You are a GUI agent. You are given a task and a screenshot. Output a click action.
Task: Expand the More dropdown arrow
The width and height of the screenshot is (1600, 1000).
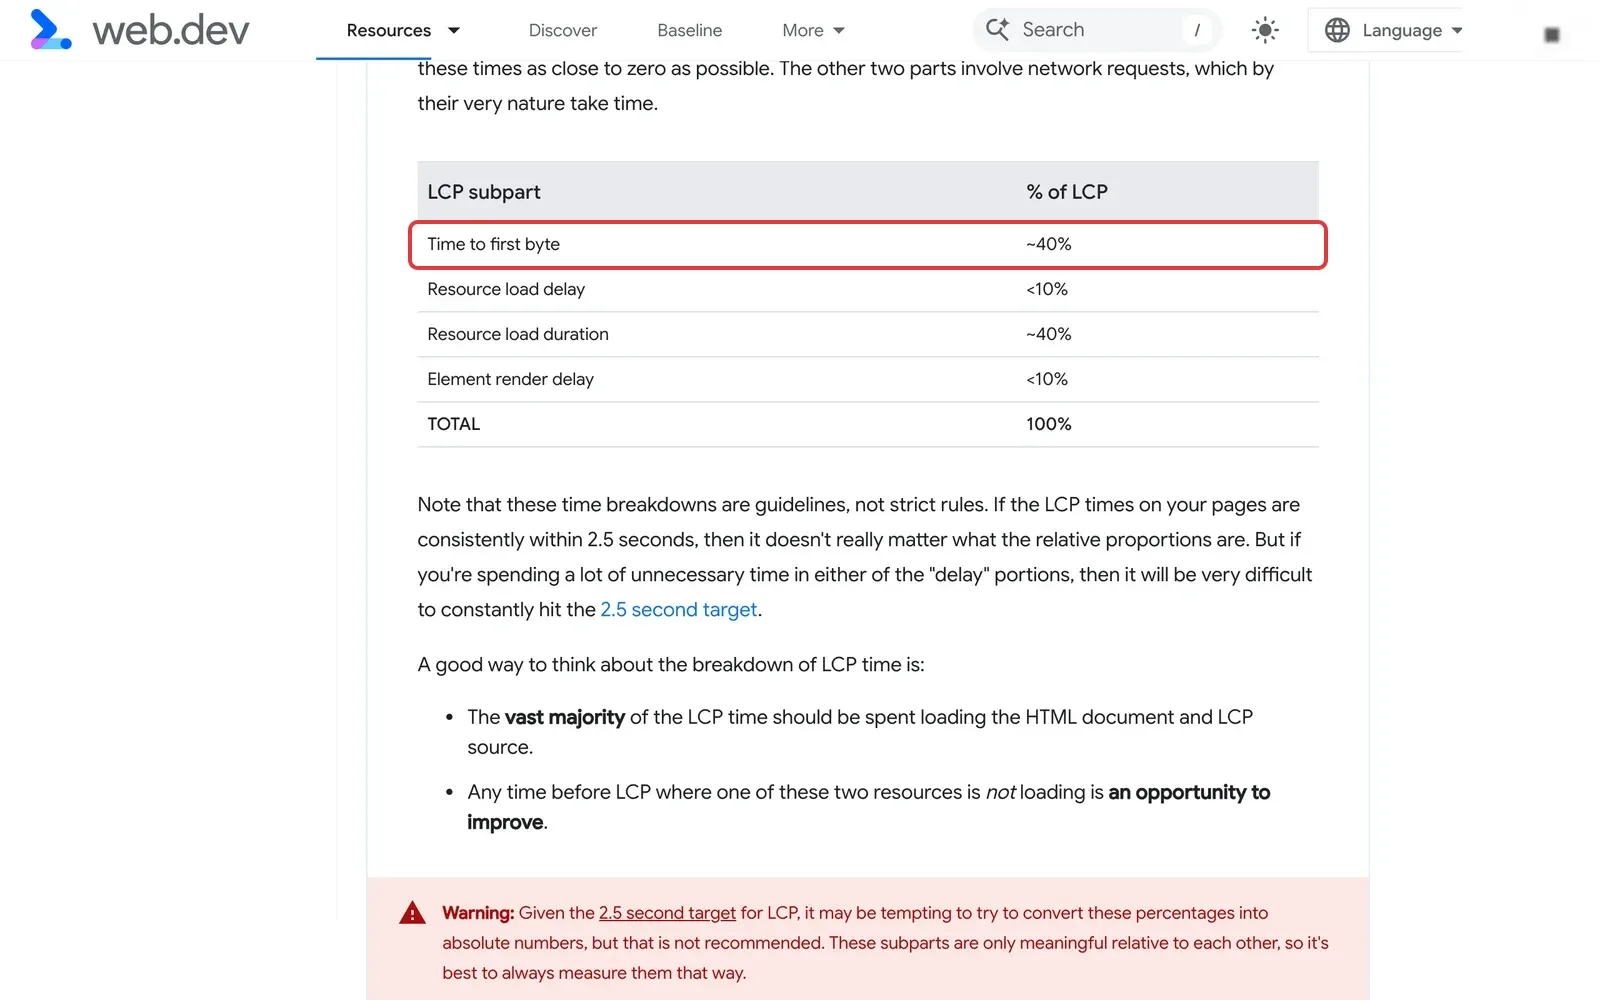tap(839, 31)
